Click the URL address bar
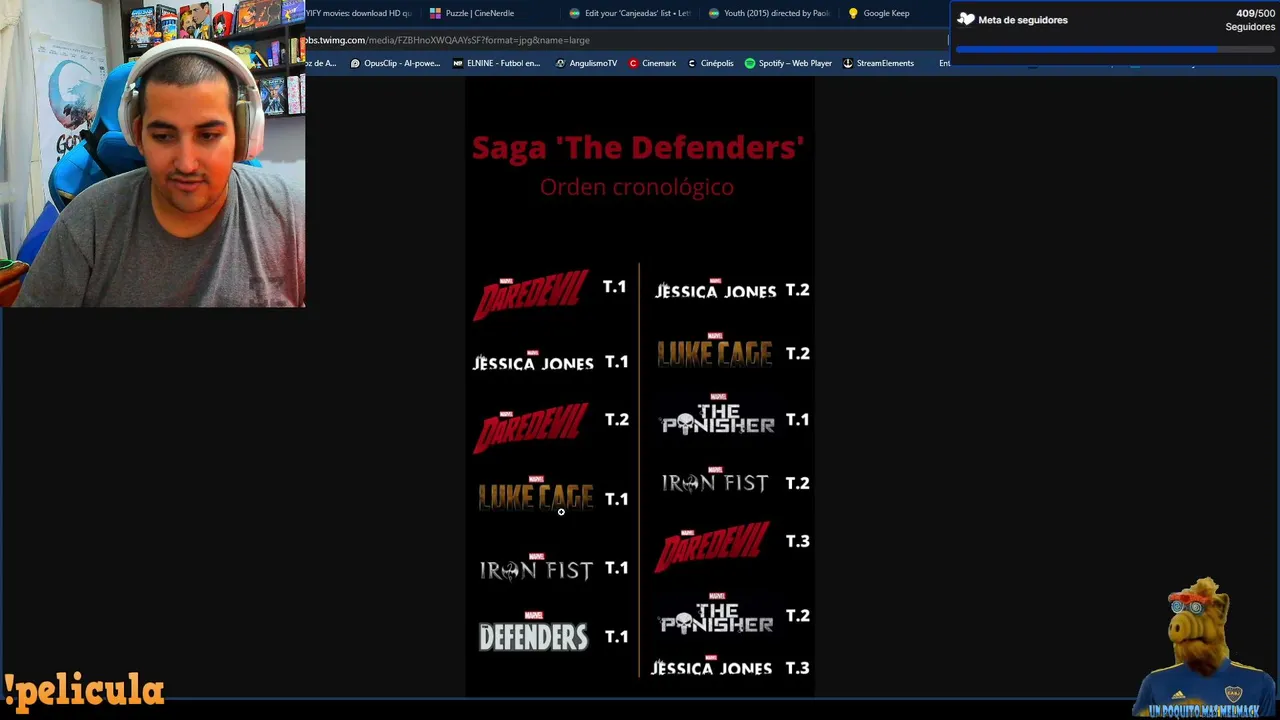This screenshot has height=720, width=1280. click(x=625, y=40)
